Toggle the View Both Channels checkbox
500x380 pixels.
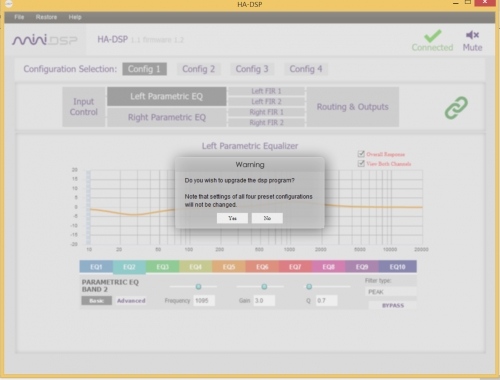(x=361, y=163)
